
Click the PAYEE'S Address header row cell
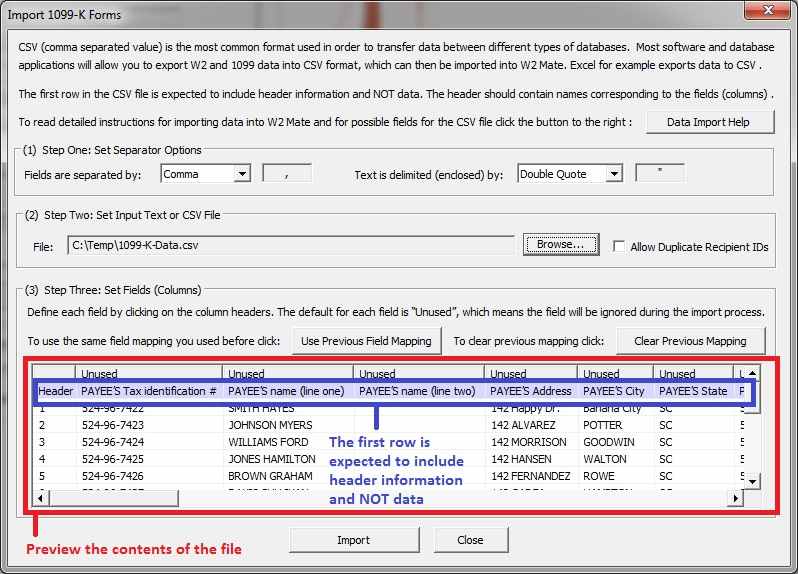click(x=530, y=391)
